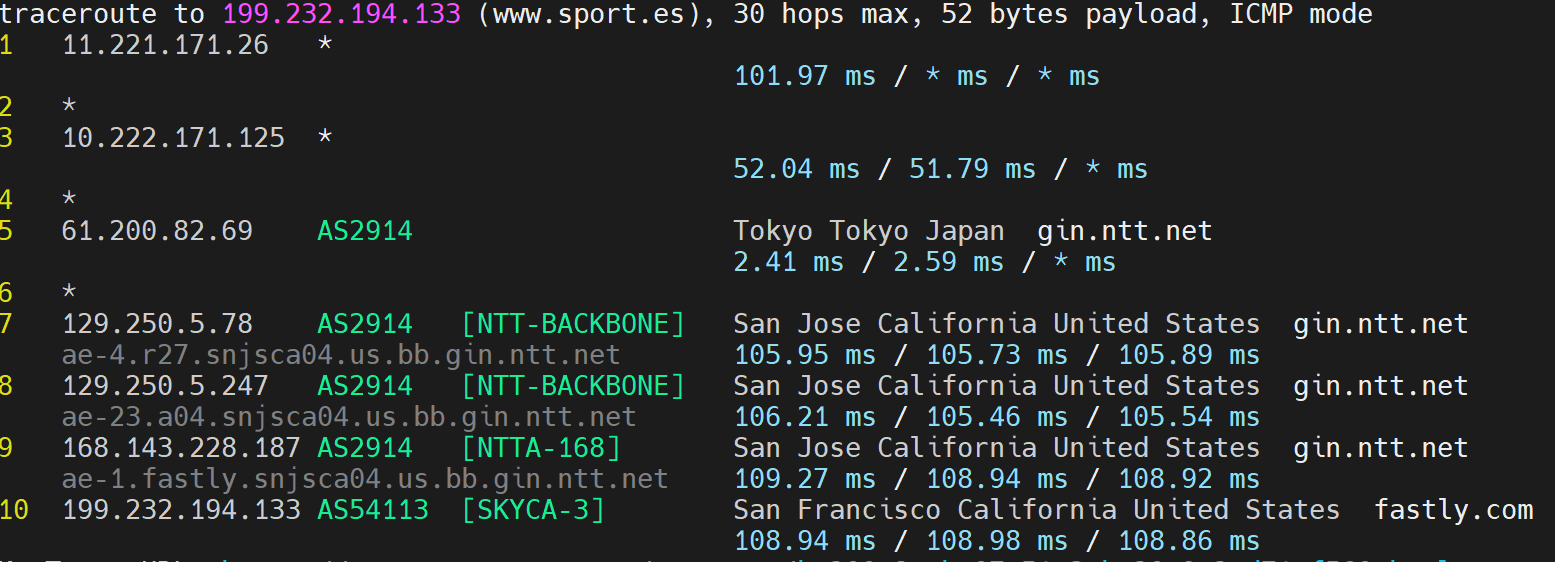Click the magenta destination IP in the traceroute header
The width and height of the screenshot is (1555, 562).
(x=341, y=14)
